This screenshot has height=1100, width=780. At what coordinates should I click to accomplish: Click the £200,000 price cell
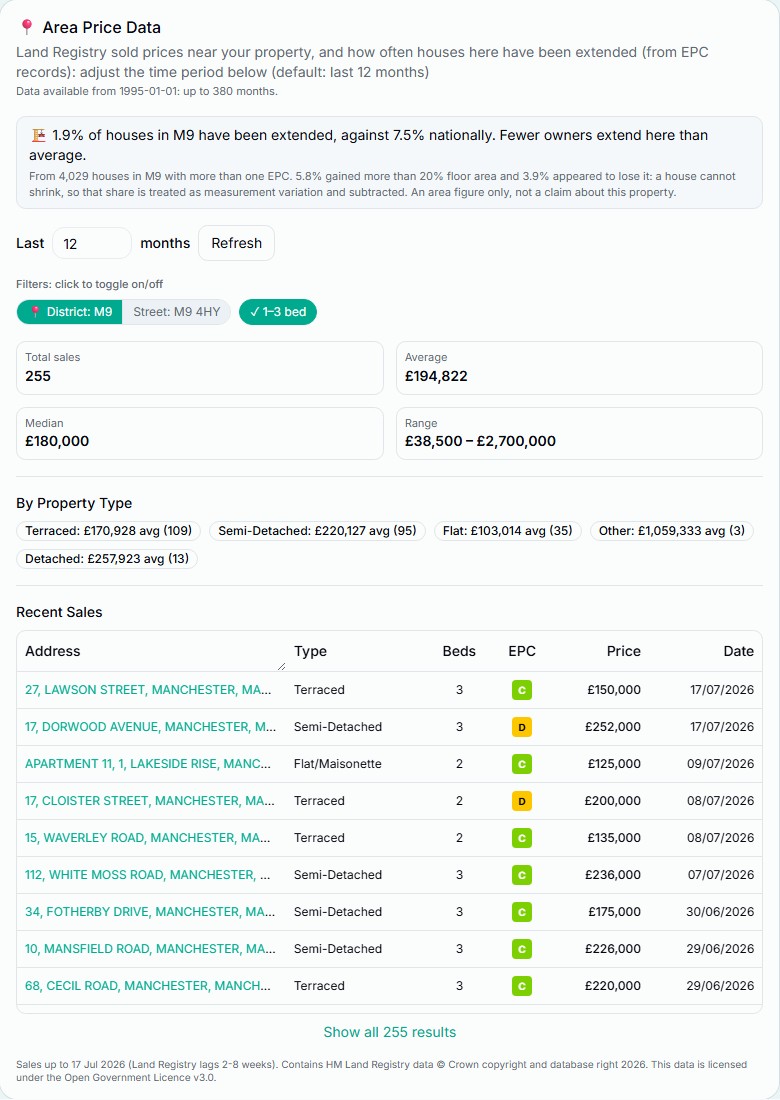[612, 801]
